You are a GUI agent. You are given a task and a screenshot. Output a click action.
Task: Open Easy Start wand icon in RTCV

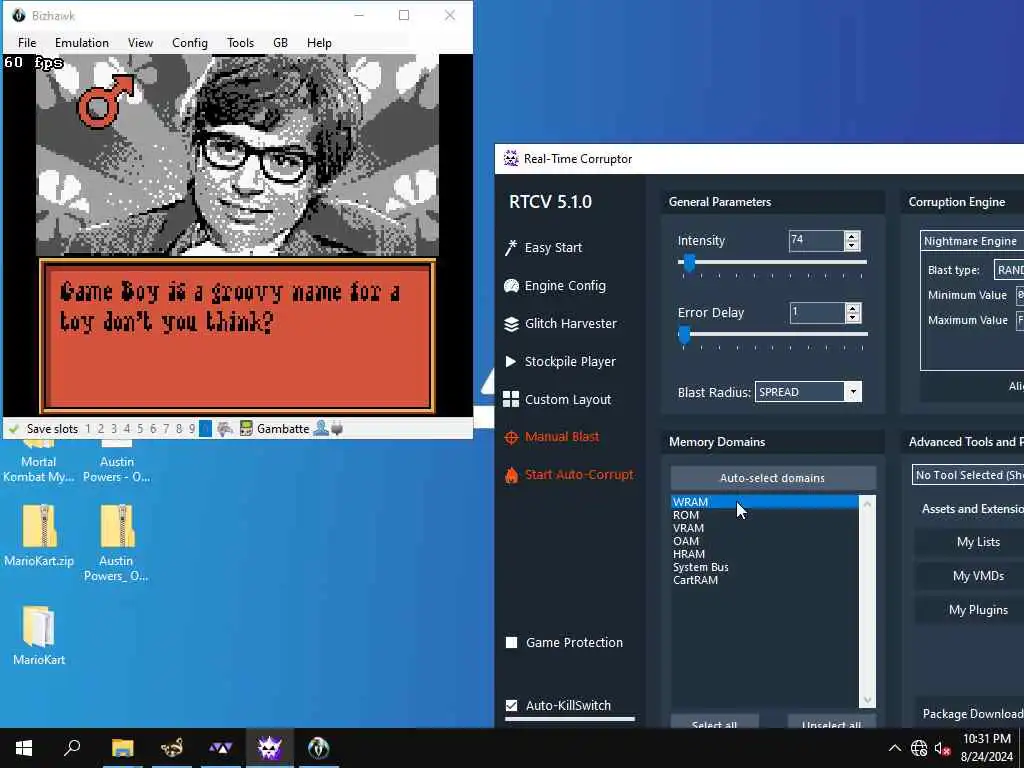(511, 248)
